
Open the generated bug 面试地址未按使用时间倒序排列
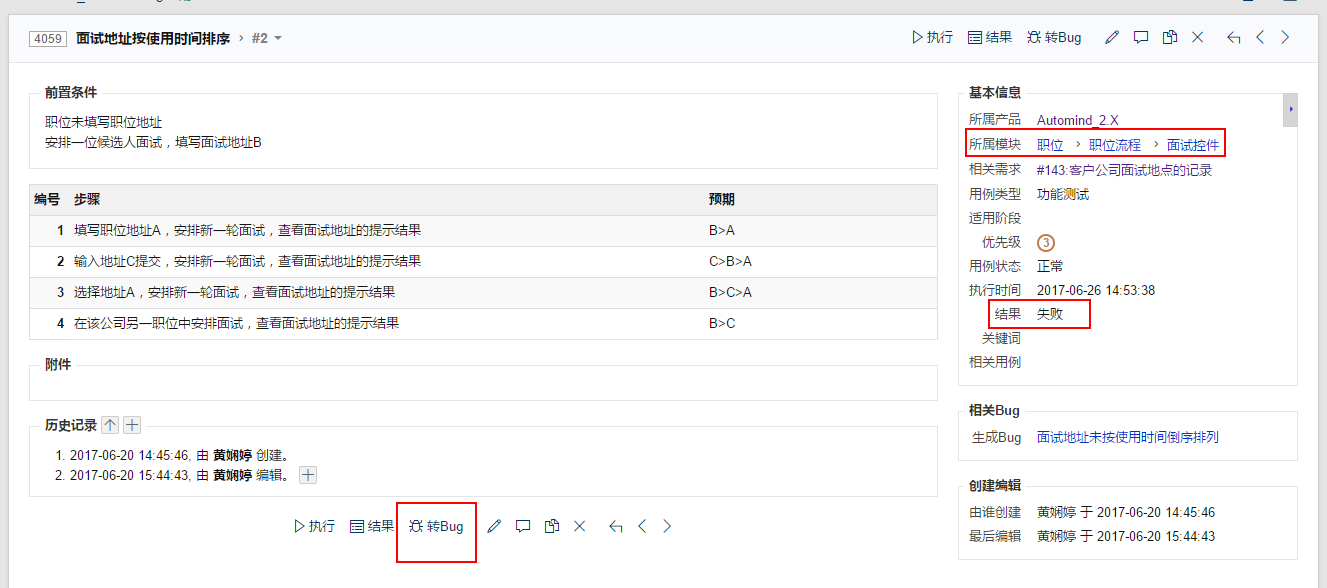pyautogui.click(x=1127, y=437)
